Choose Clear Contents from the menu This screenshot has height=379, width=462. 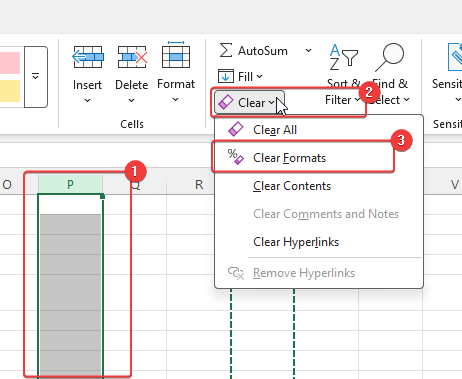[x=319, y=186]
